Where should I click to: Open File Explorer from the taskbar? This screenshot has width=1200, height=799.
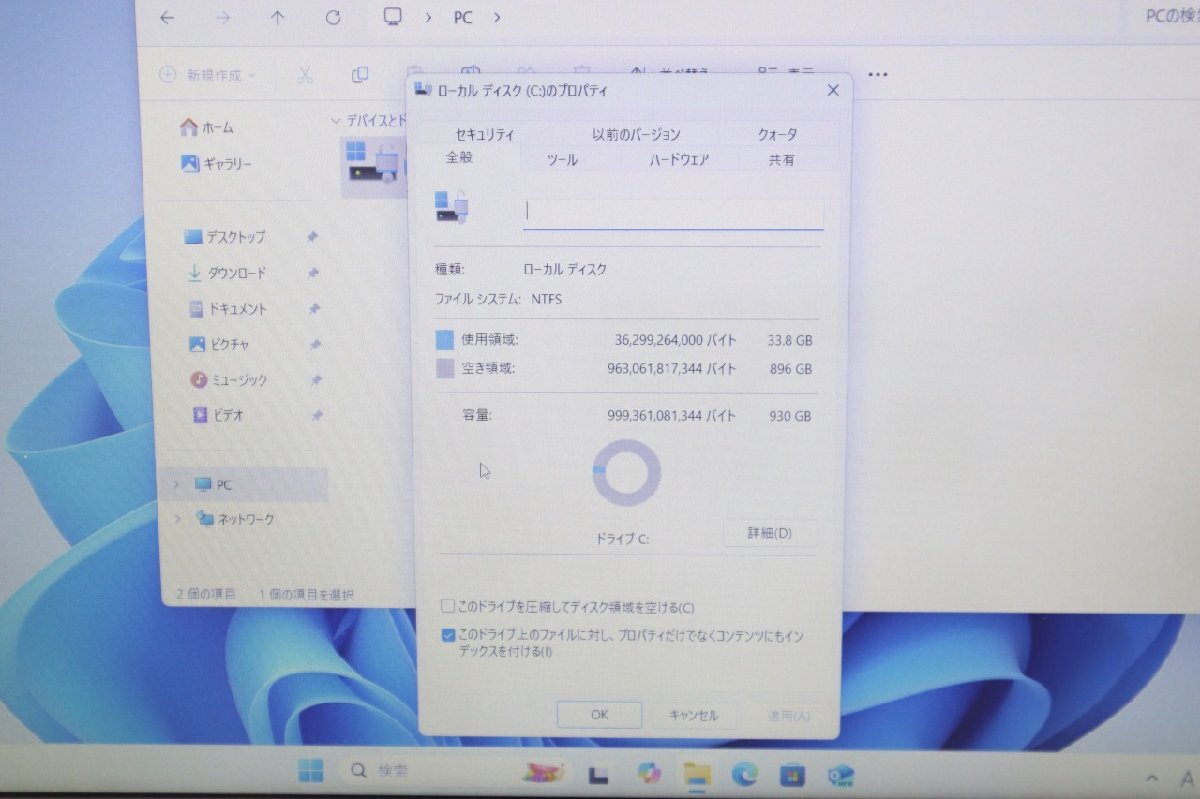697,773
